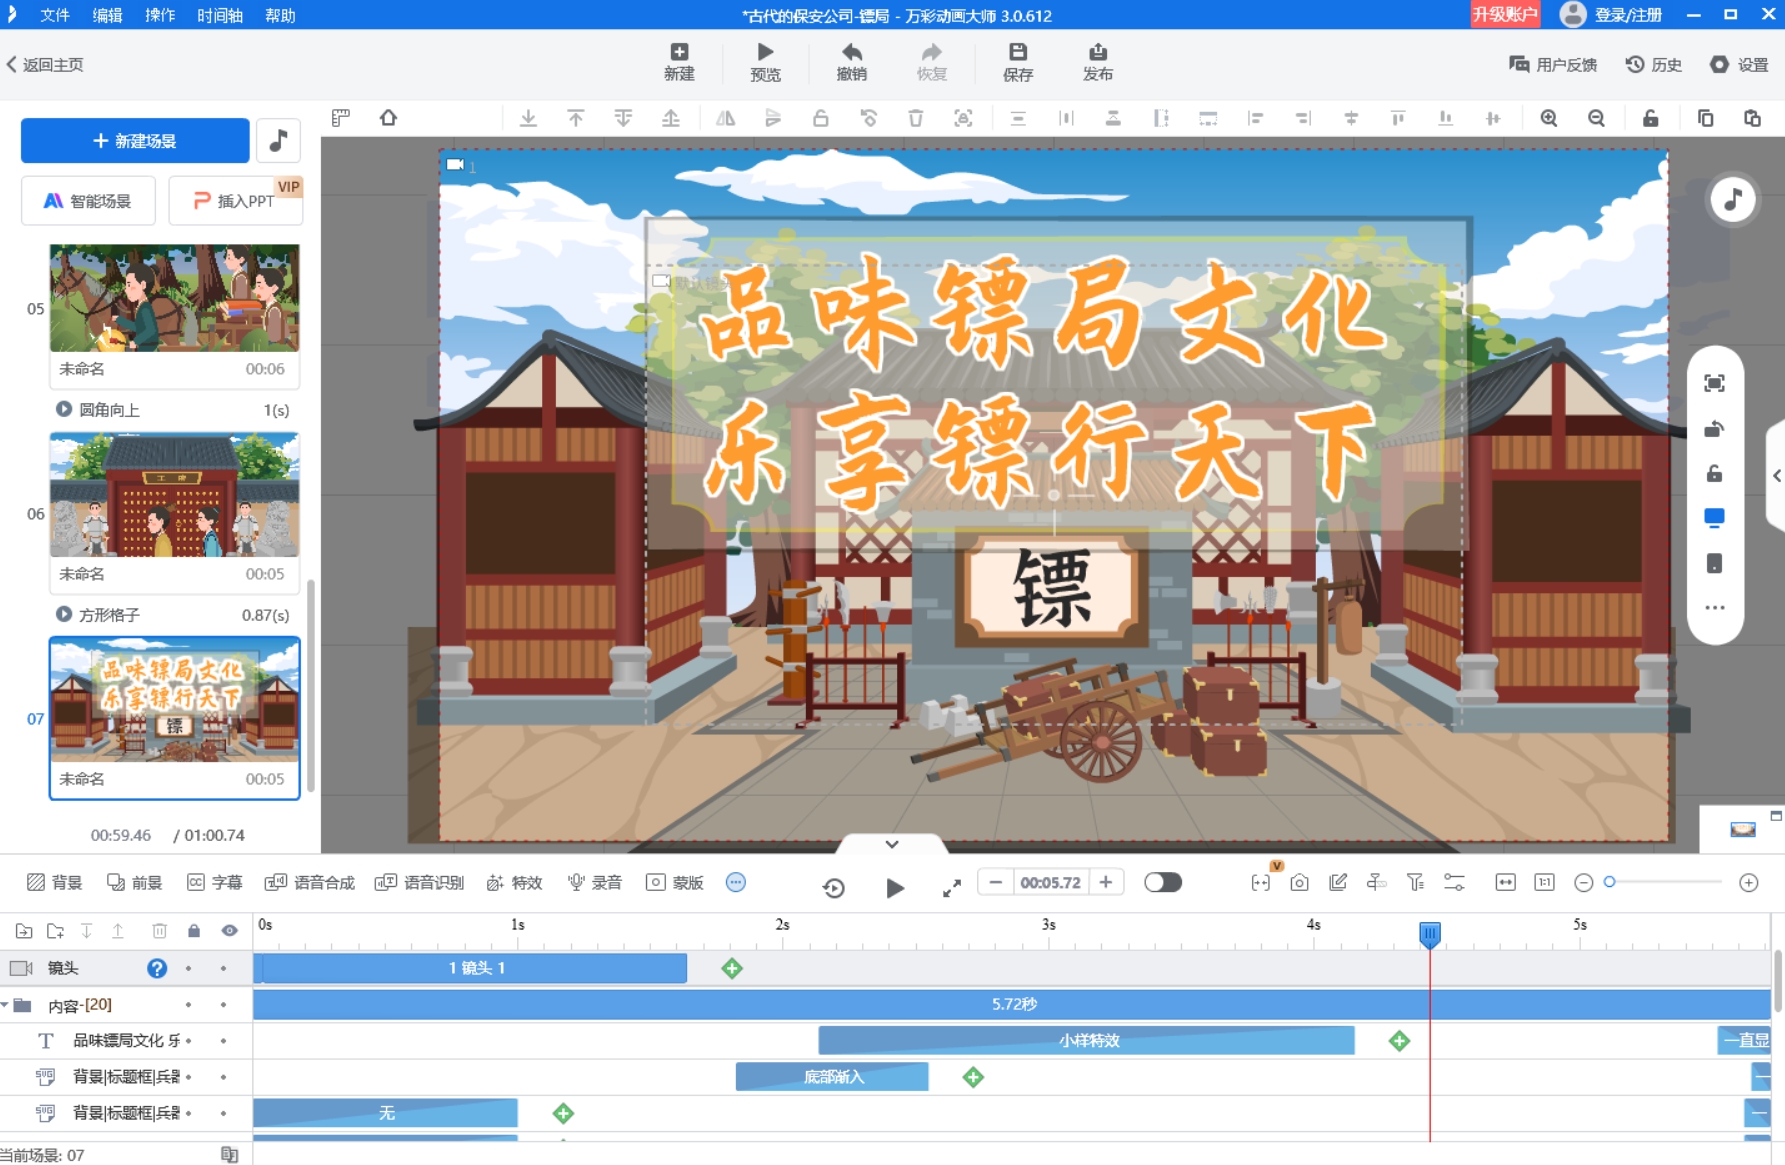Click 用户反馈 button

tap(1553, 64)
